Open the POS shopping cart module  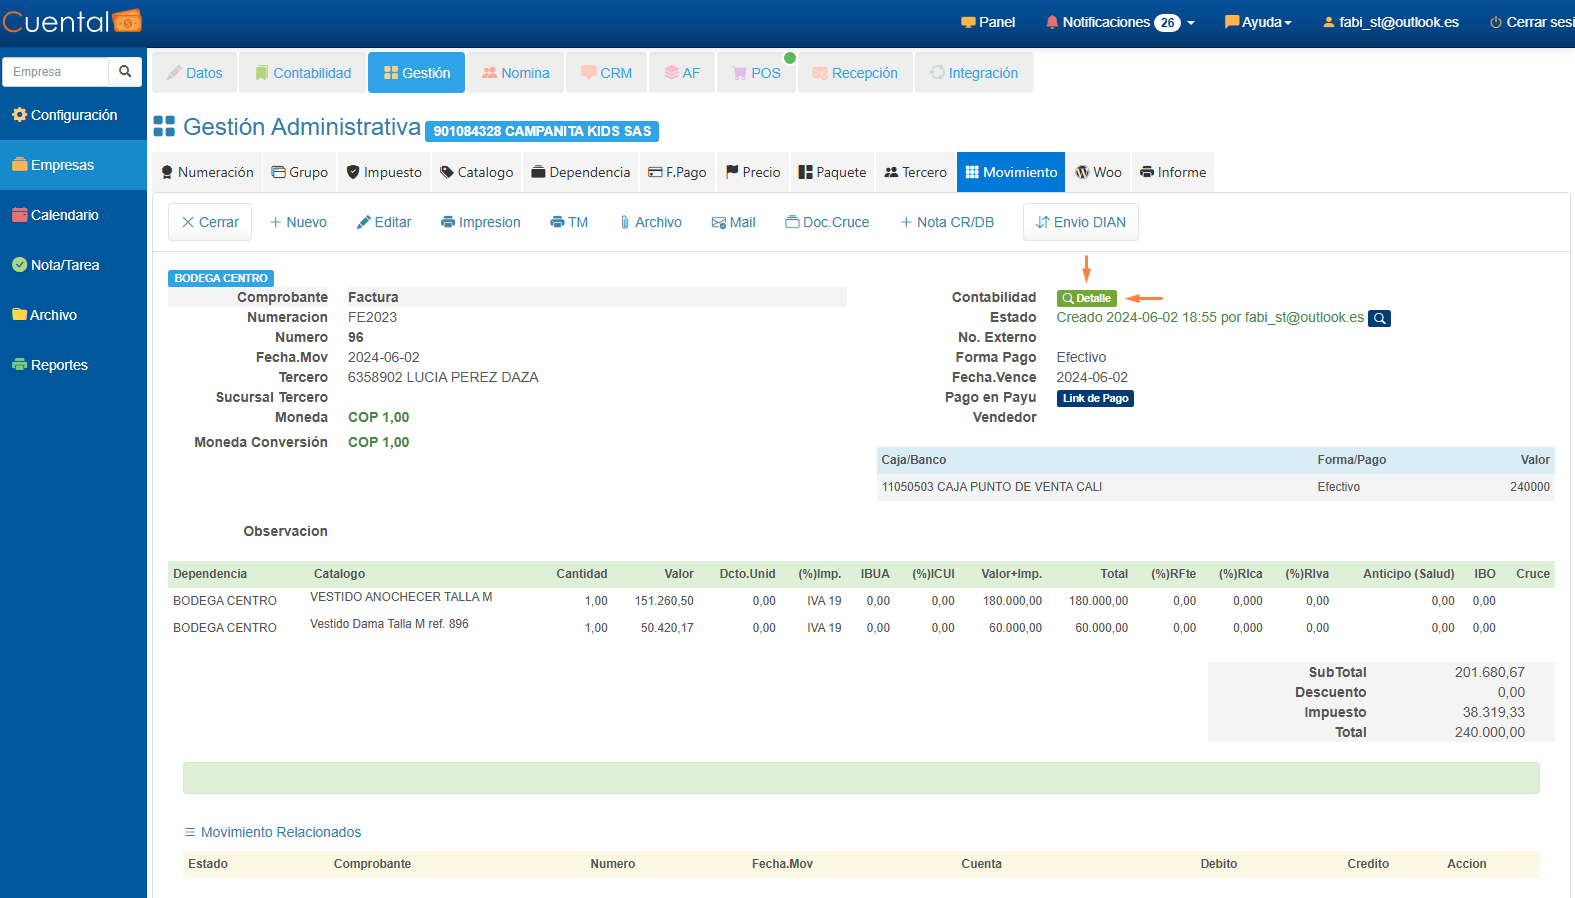coord(756,73)
